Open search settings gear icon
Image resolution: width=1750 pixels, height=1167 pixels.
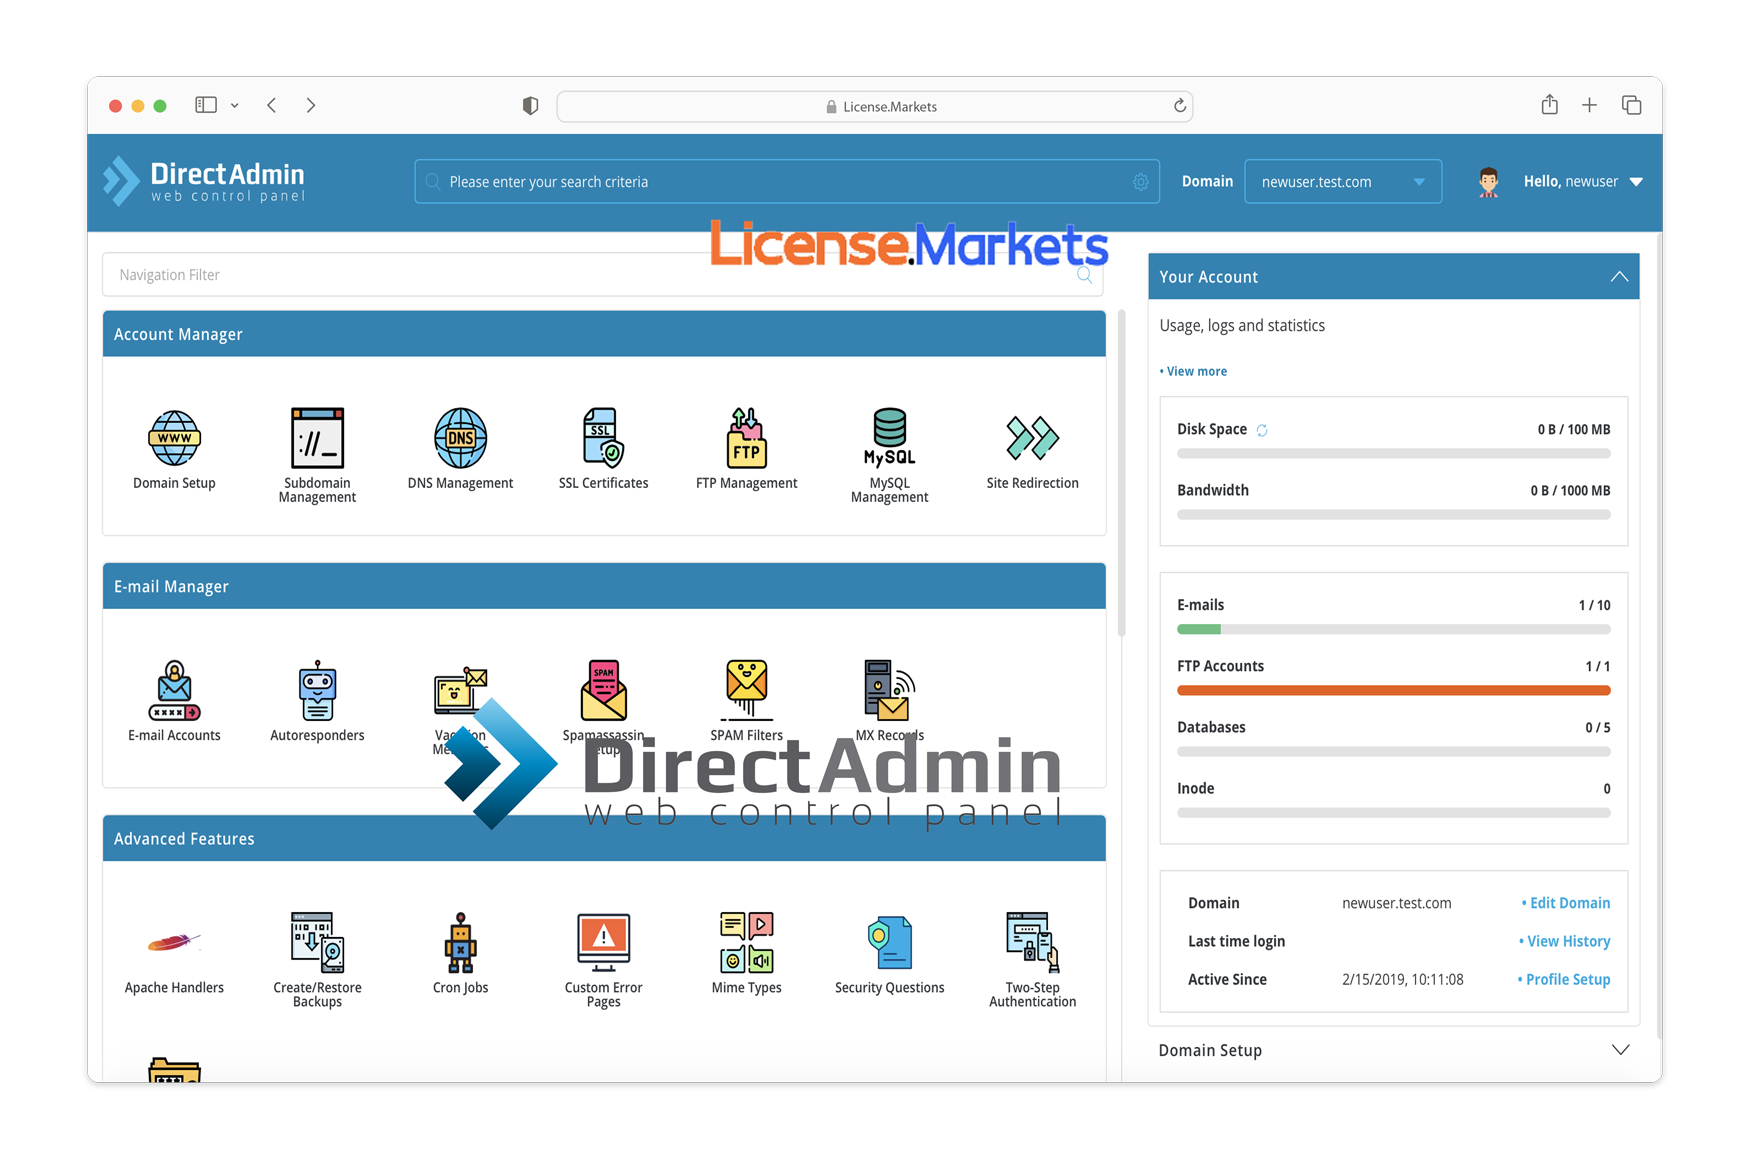[x=1140, y=182]
